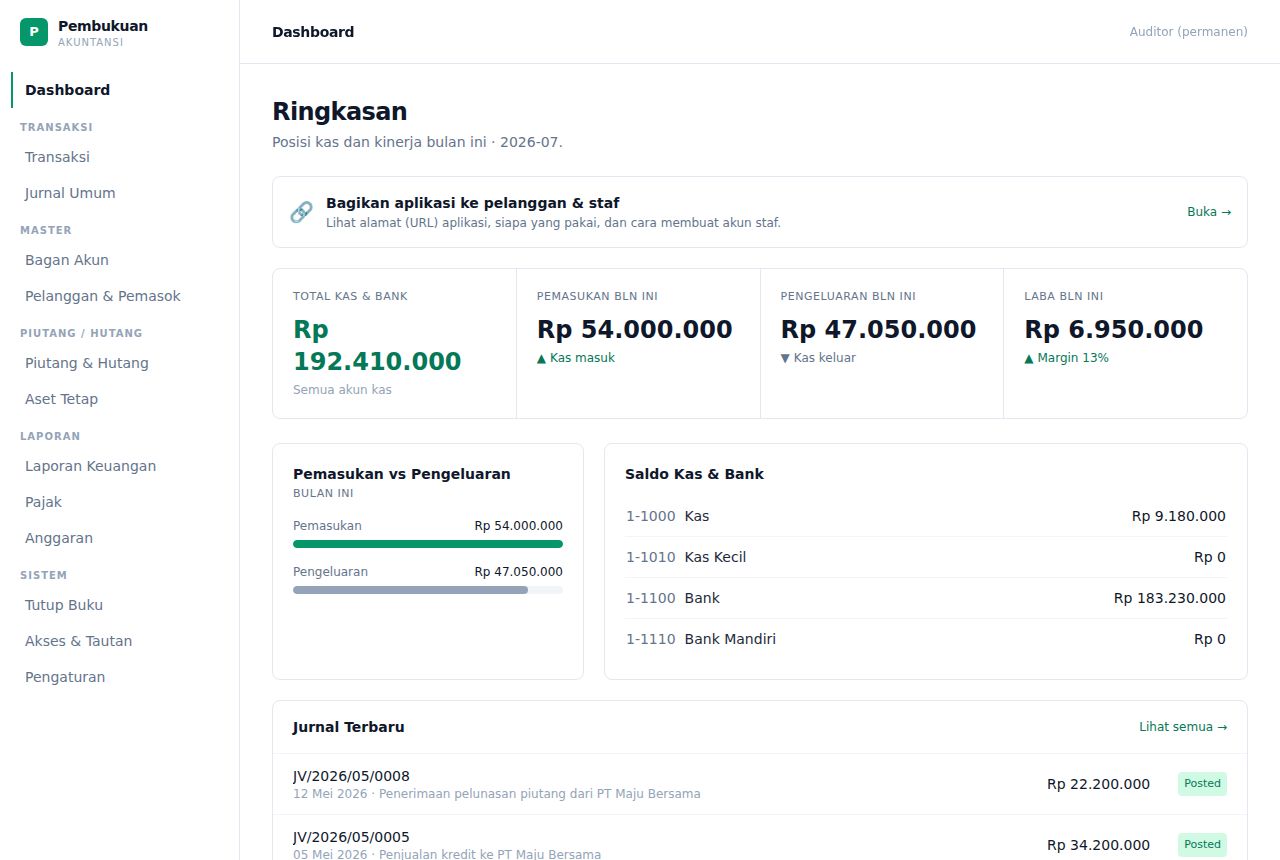This screenshot has width=1280, height=860.
Task: Click the Saldo Kas & Bank card title
Action: 694,474
